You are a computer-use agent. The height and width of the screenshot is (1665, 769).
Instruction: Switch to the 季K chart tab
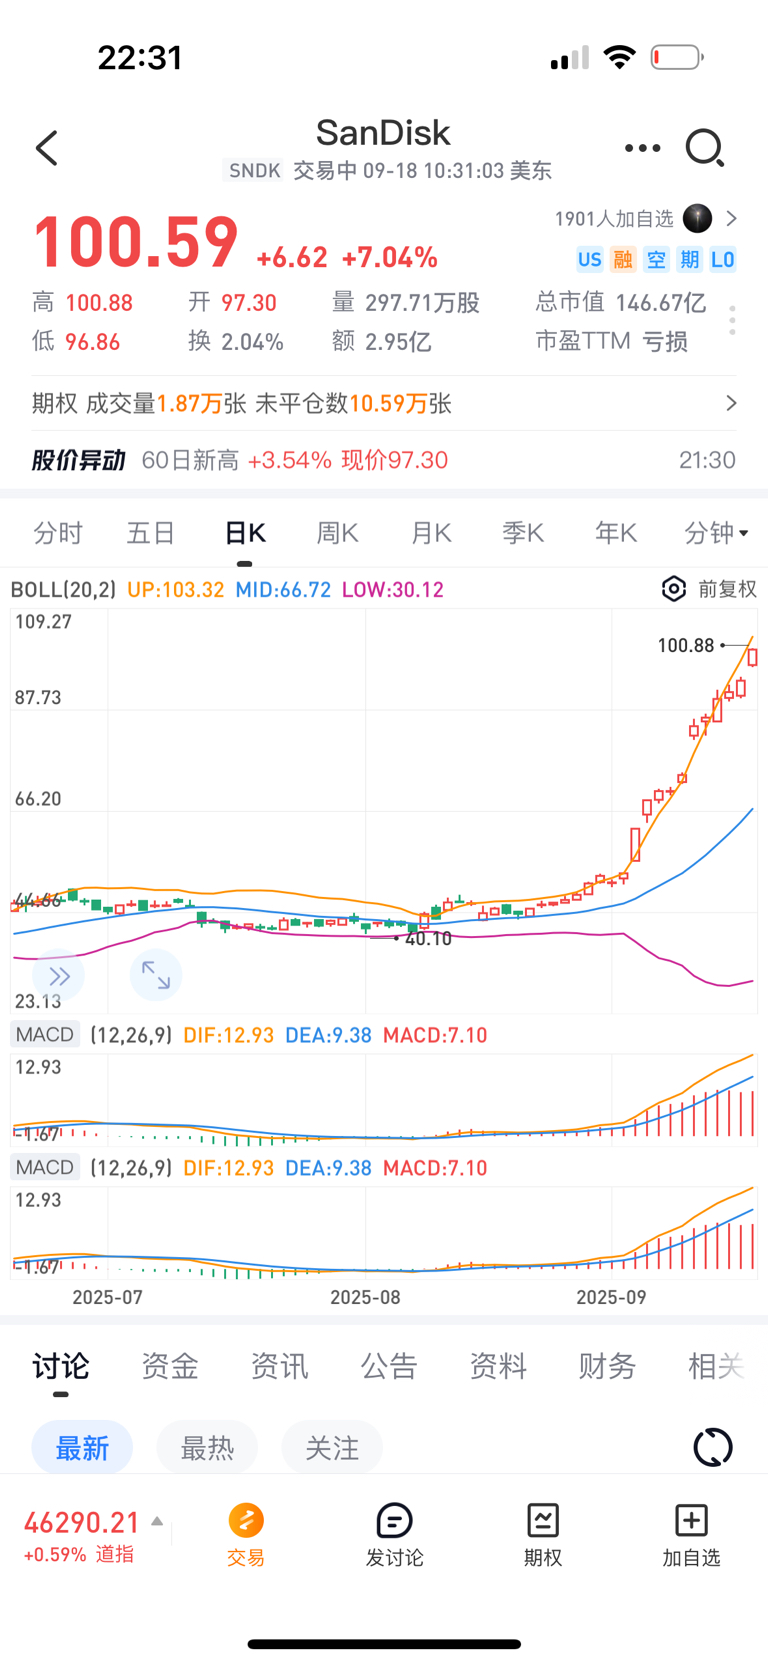click(x=523, y=533)
